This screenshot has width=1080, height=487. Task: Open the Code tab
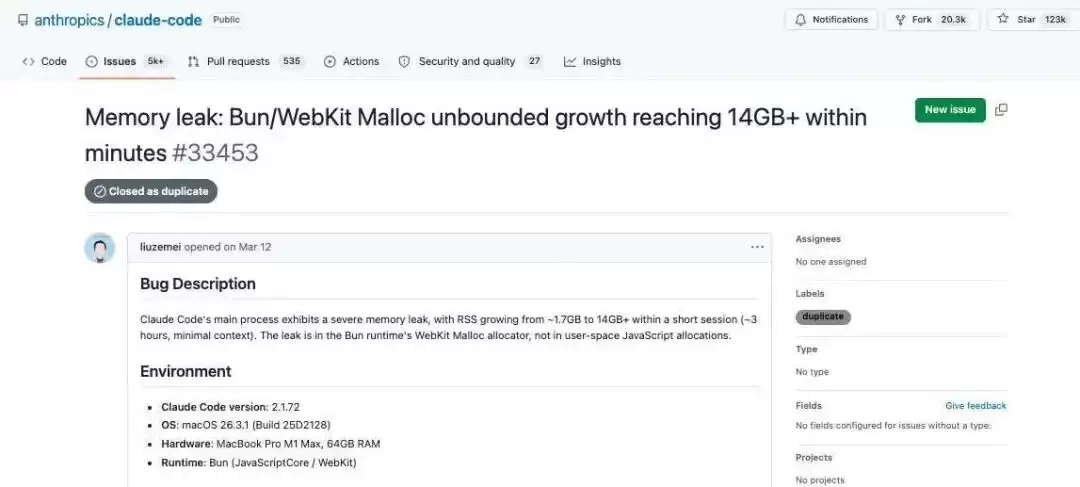coord(45,61)
